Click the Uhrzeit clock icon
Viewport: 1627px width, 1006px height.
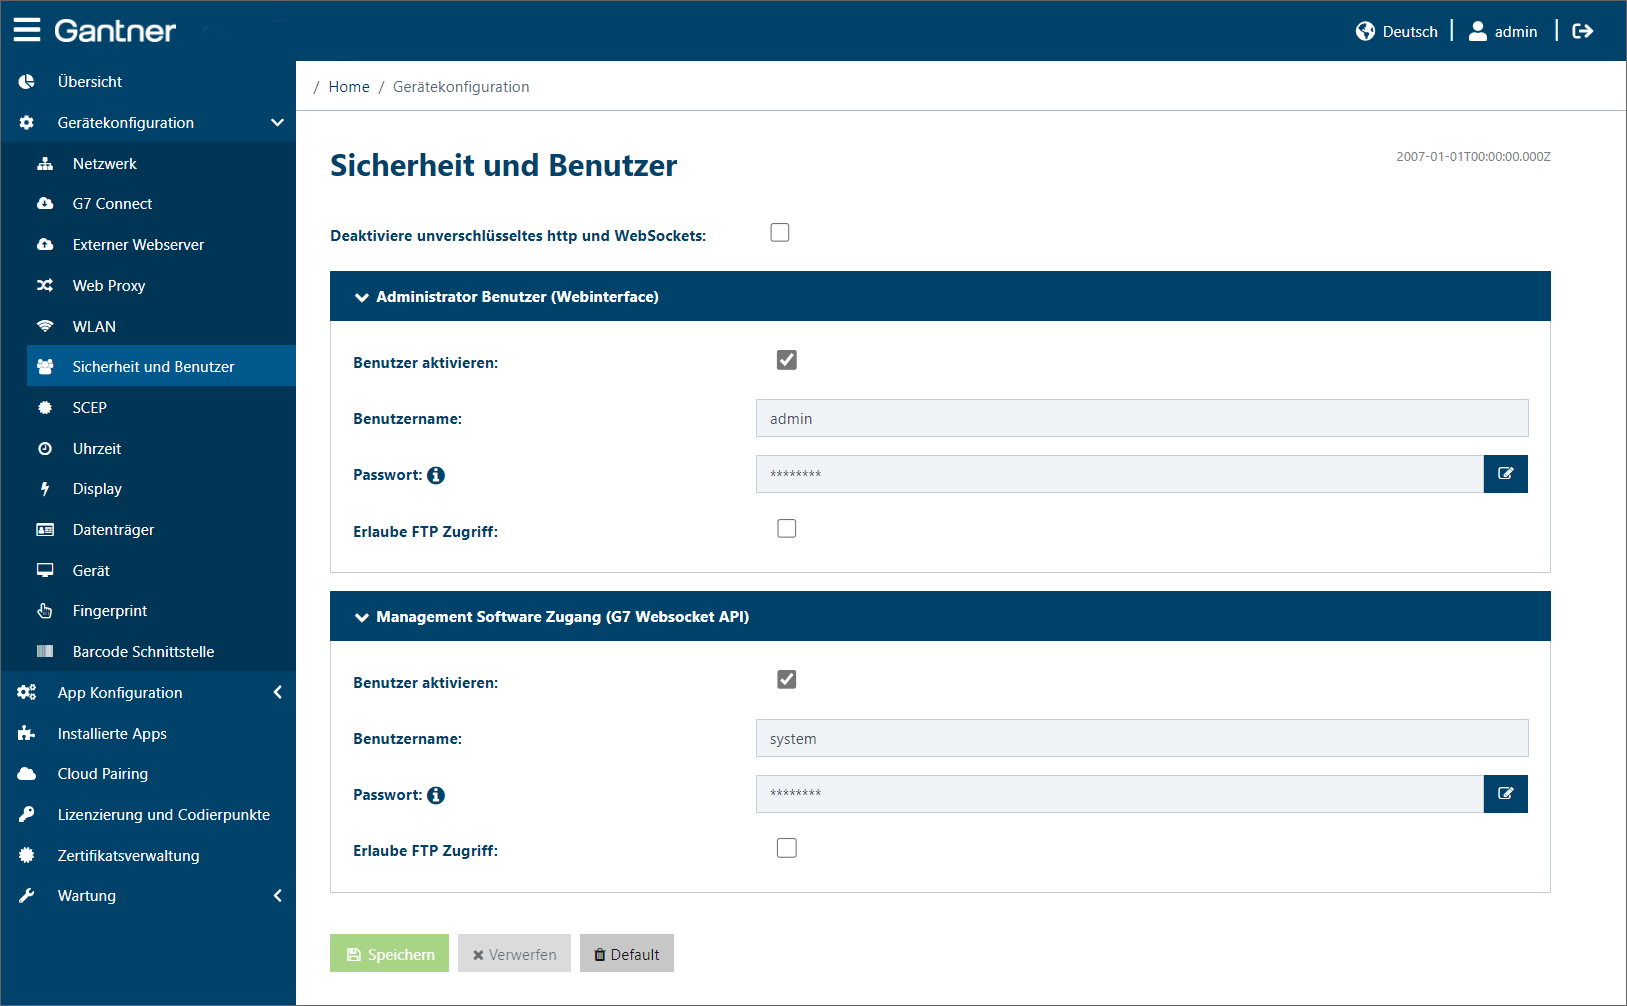pyautogui.click(x=45, y=449)
